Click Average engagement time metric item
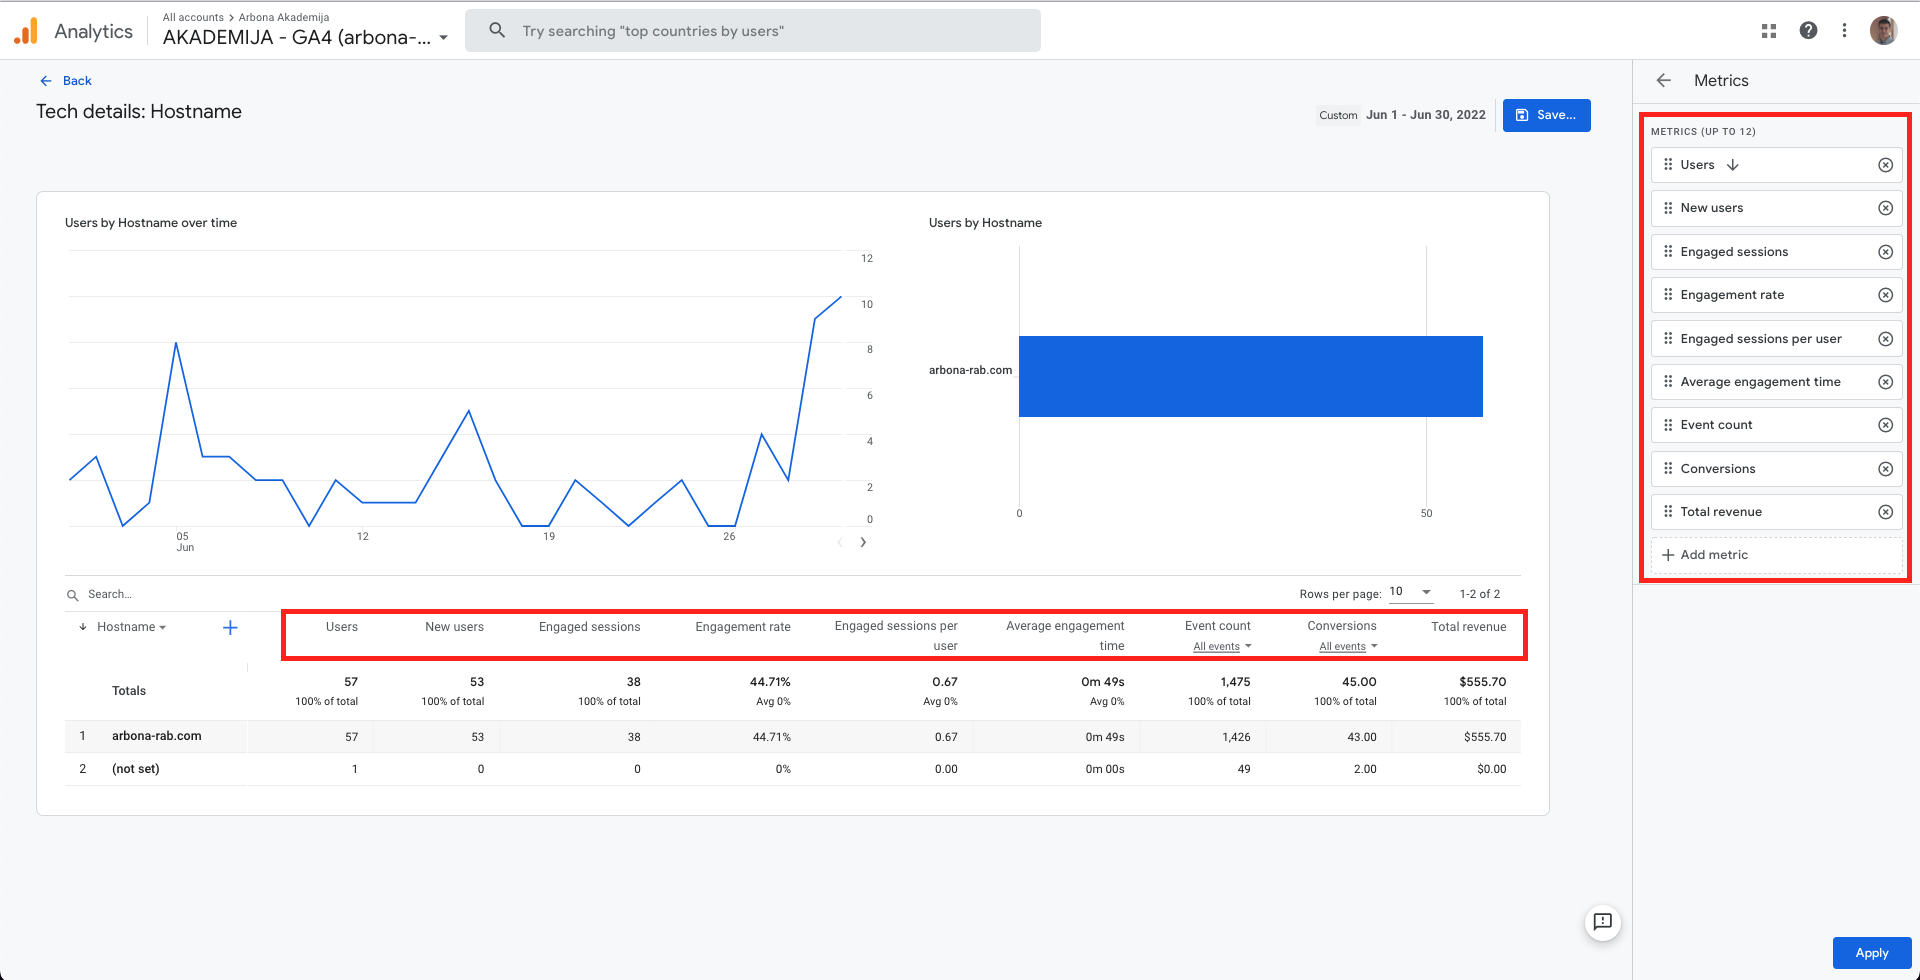This screenshot has width=1920, height=980. pos(1776,382)
